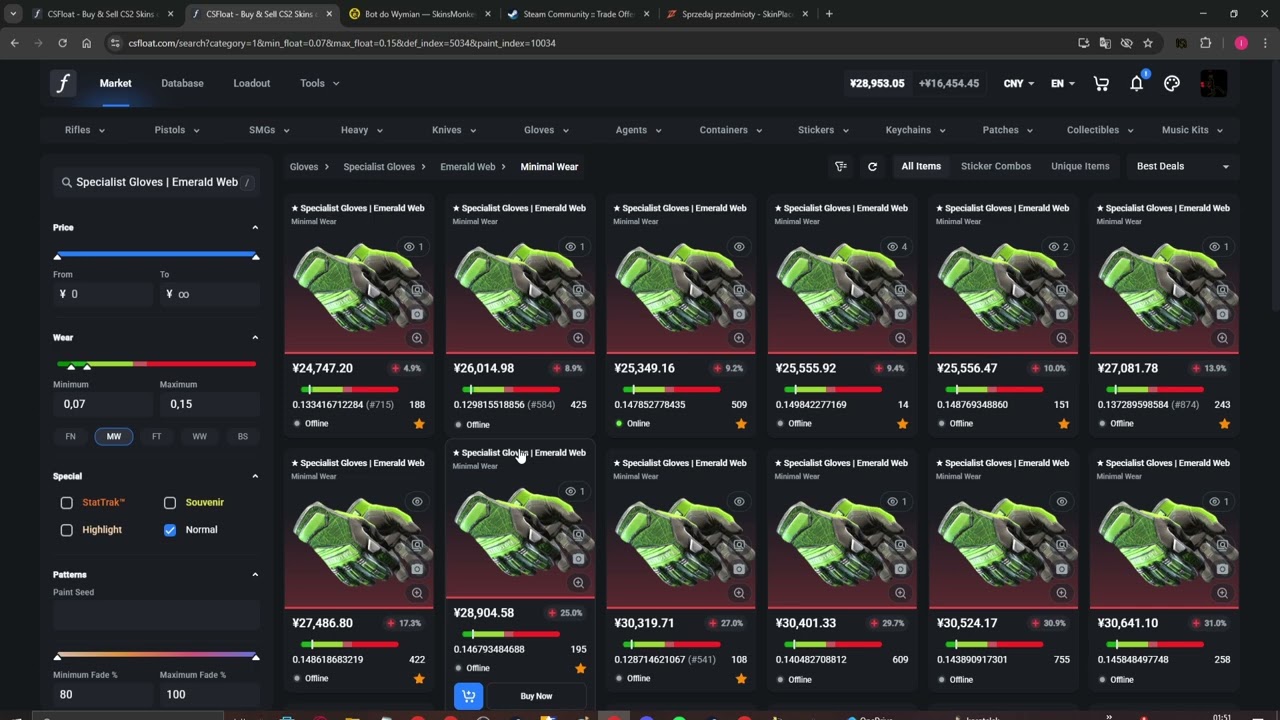
Task: Open the CNY currency dropdown
Action: pos(1019,84)
